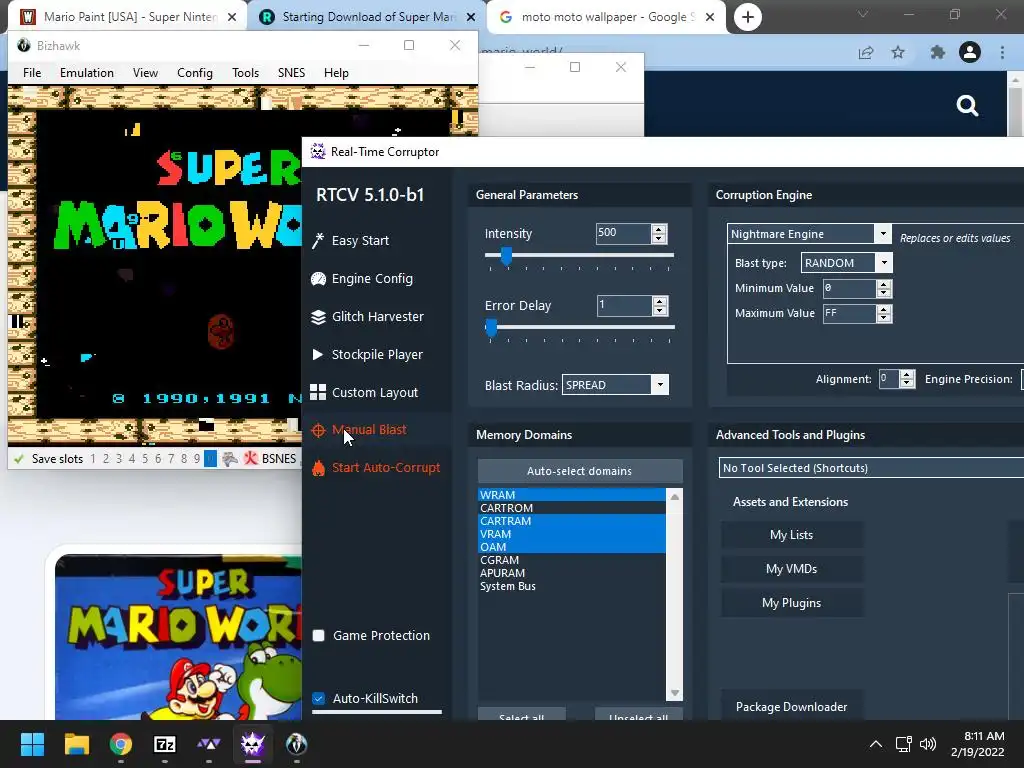The height and width of the screenshot is (768, 1024).
Task: Click the Error Delay slider handle
Action: pos(491,328)
